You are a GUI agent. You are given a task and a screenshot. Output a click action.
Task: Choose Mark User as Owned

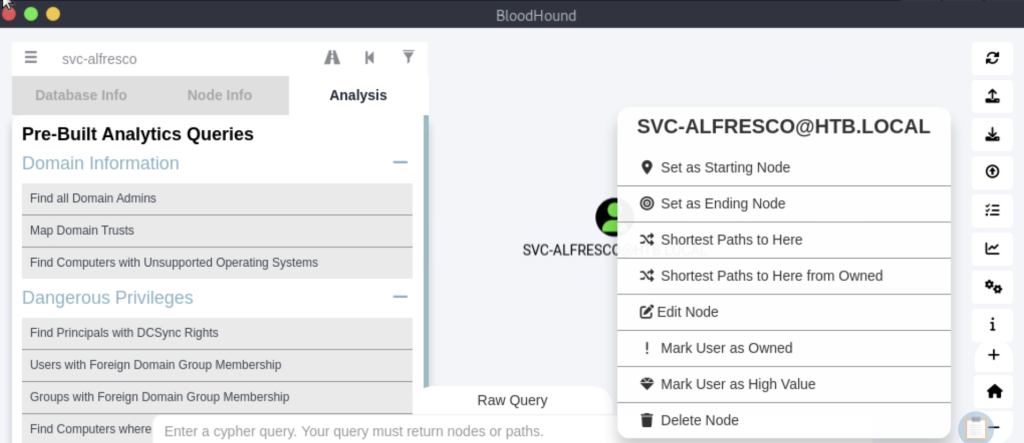pyautogui.click(x=784, y=348)
